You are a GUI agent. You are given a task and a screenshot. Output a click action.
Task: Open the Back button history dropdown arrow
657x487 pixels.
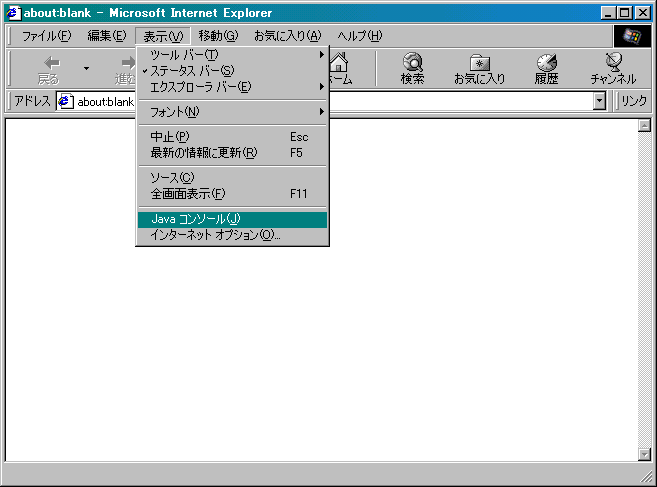[x=86, y=69]
